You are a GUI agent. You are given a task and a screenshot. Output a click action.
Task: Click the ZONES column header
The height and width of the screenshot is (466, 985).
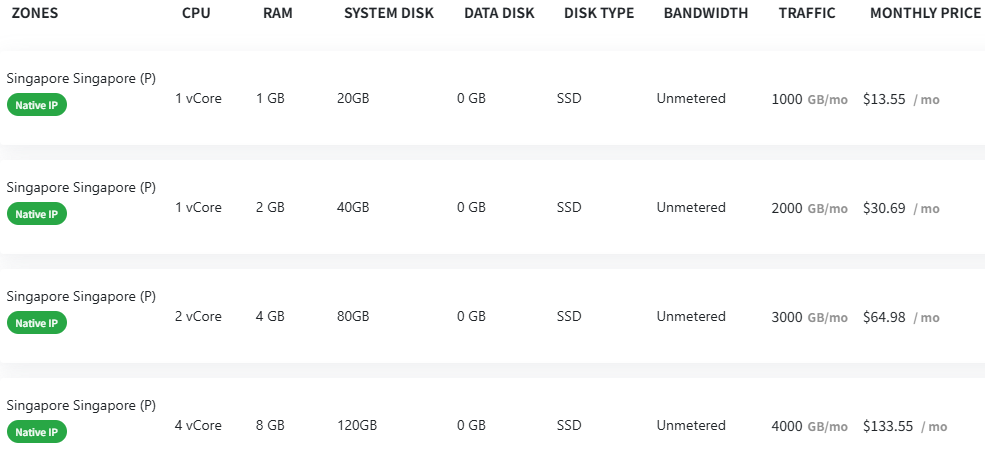click(x=34, y=14)
